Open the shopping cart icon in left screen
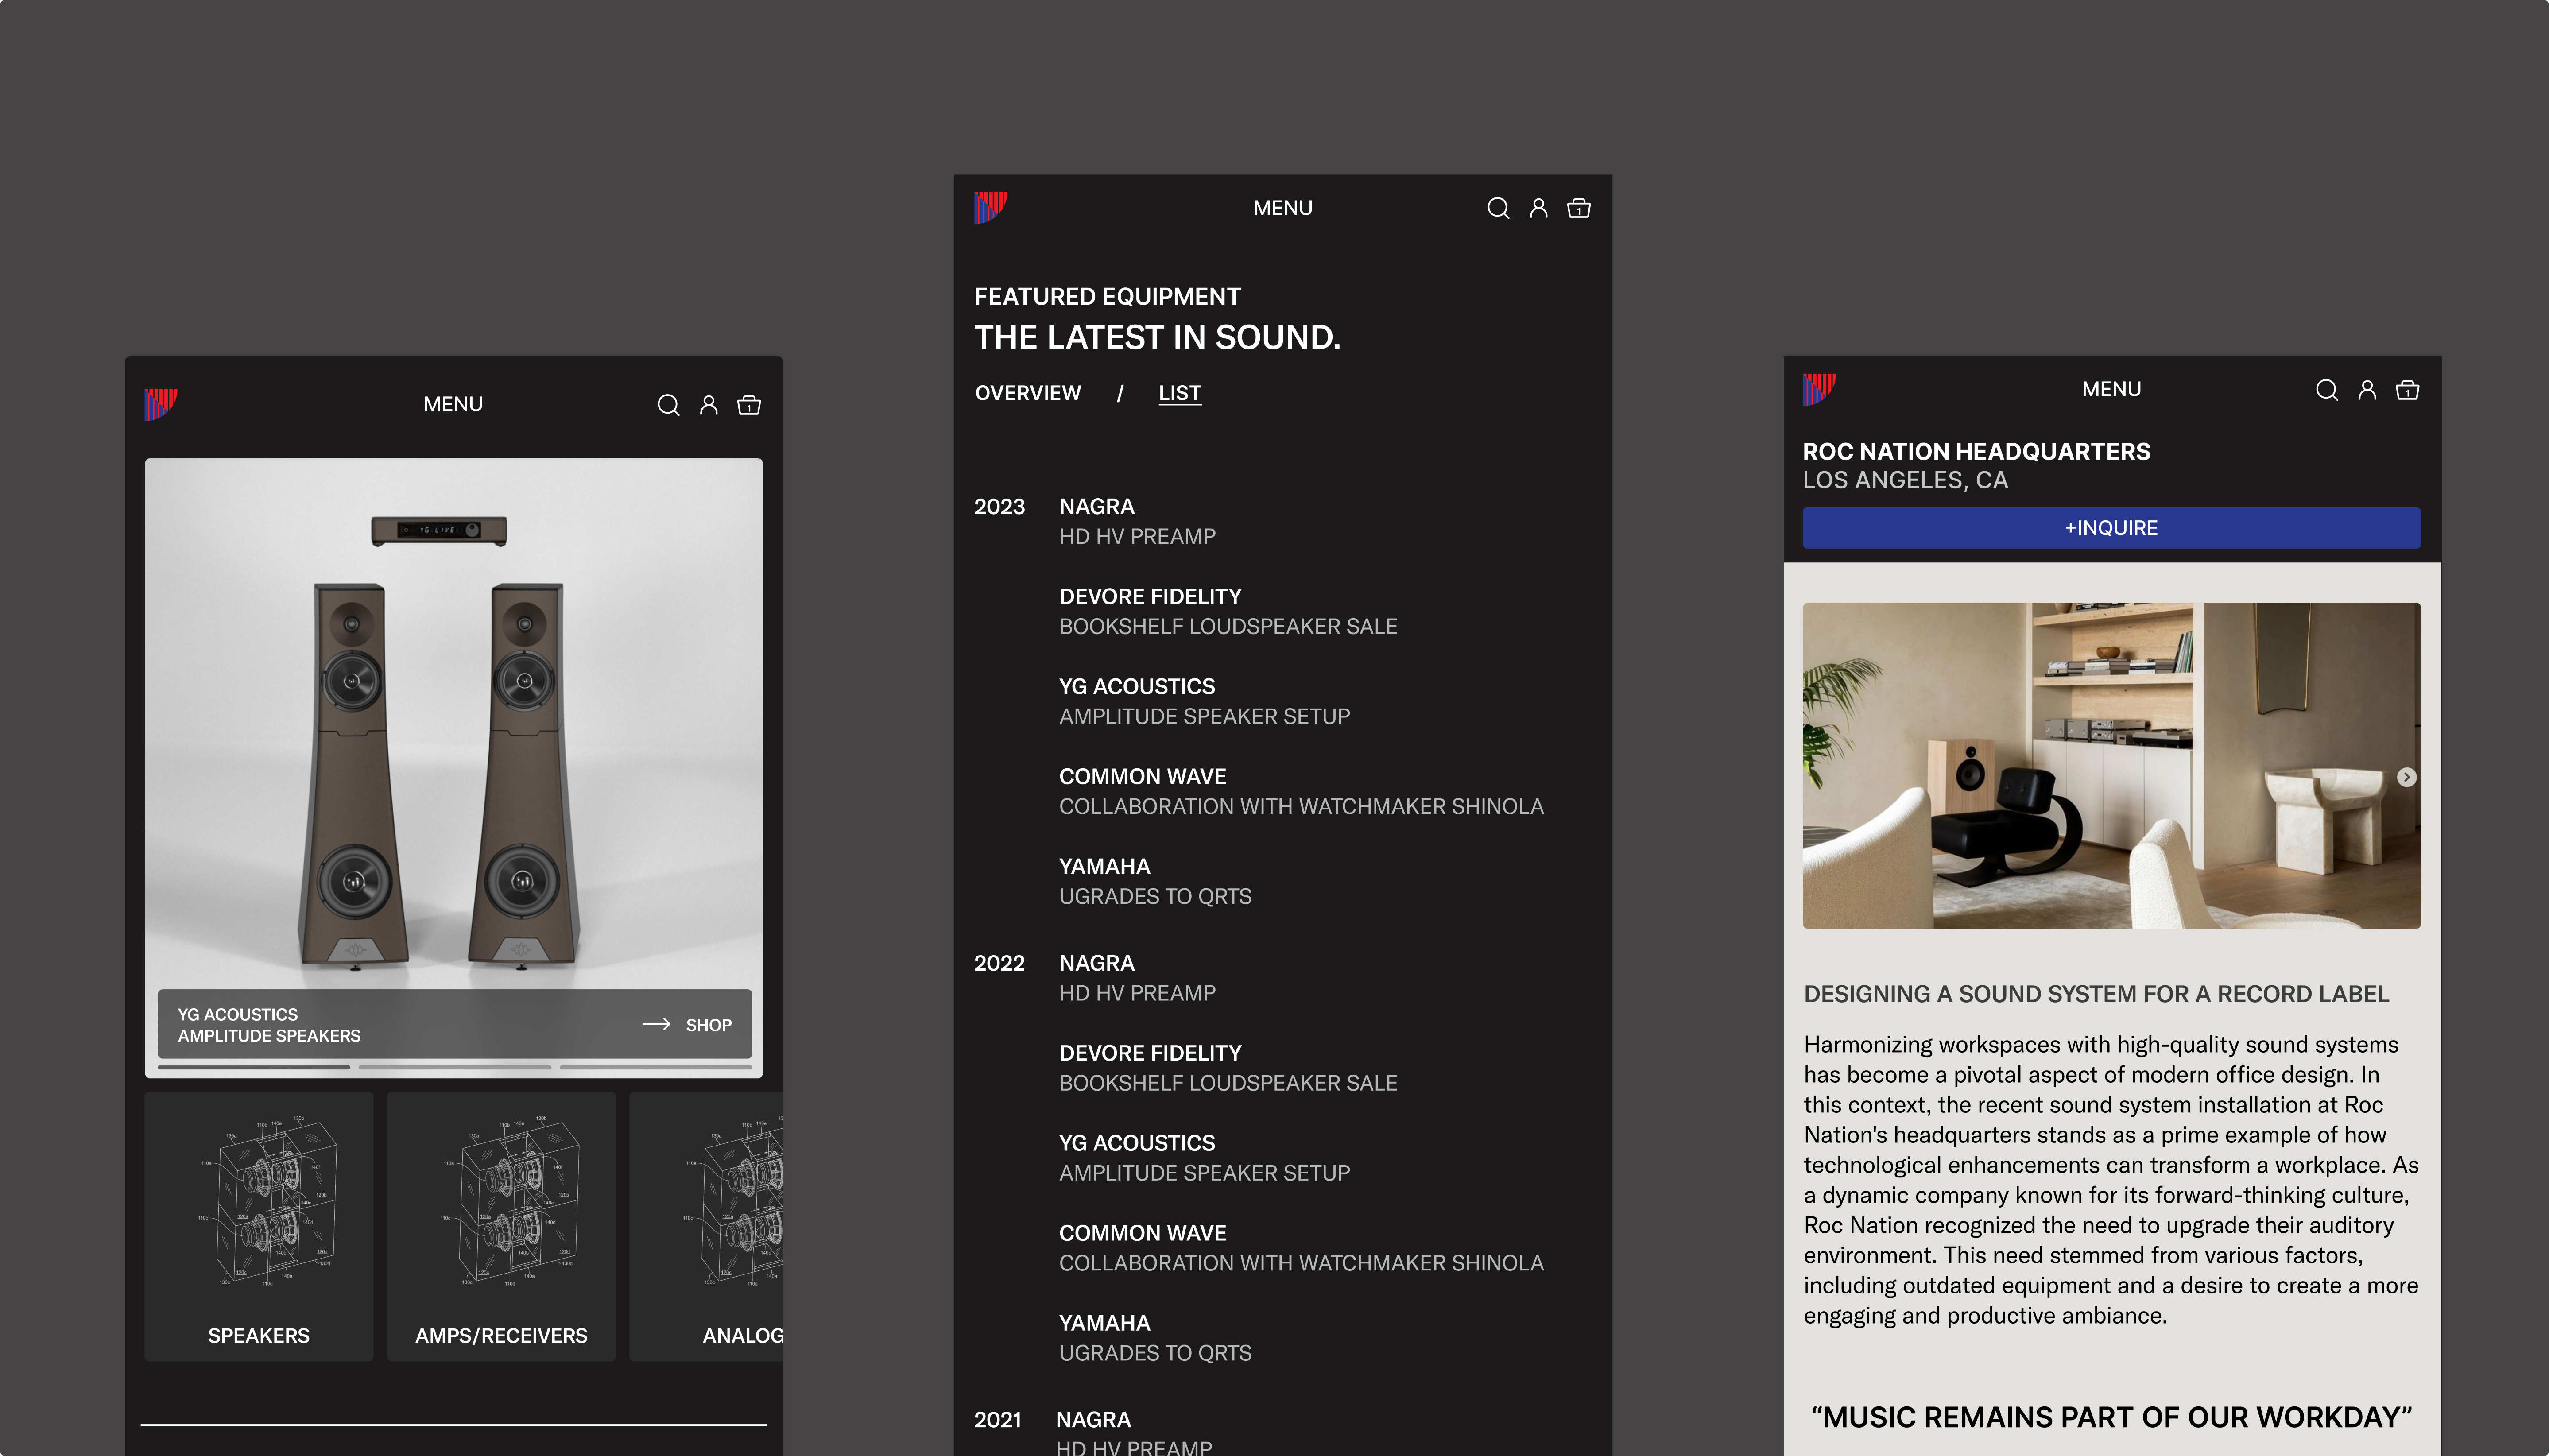Screen dimensions: 2549x1456 pyautogui.click(x=748, y=405)
